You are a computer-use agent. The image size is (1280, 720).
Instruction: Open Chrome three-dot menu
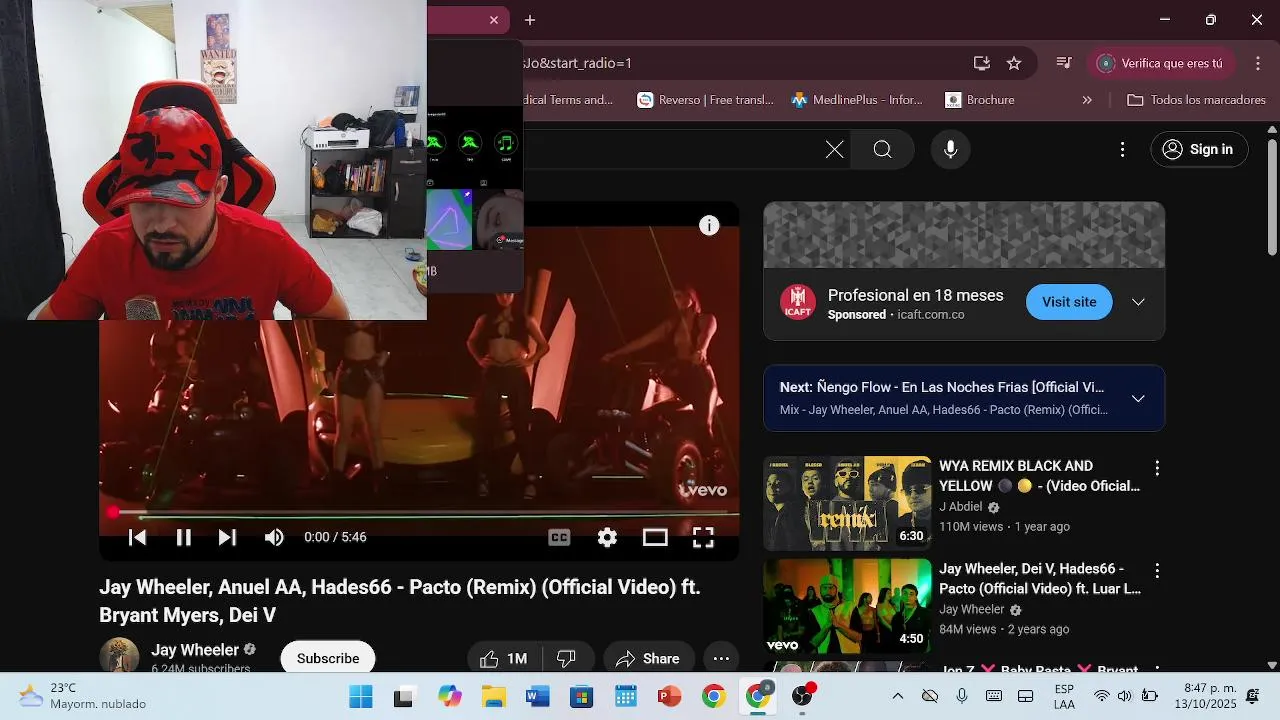point(1258,63)
